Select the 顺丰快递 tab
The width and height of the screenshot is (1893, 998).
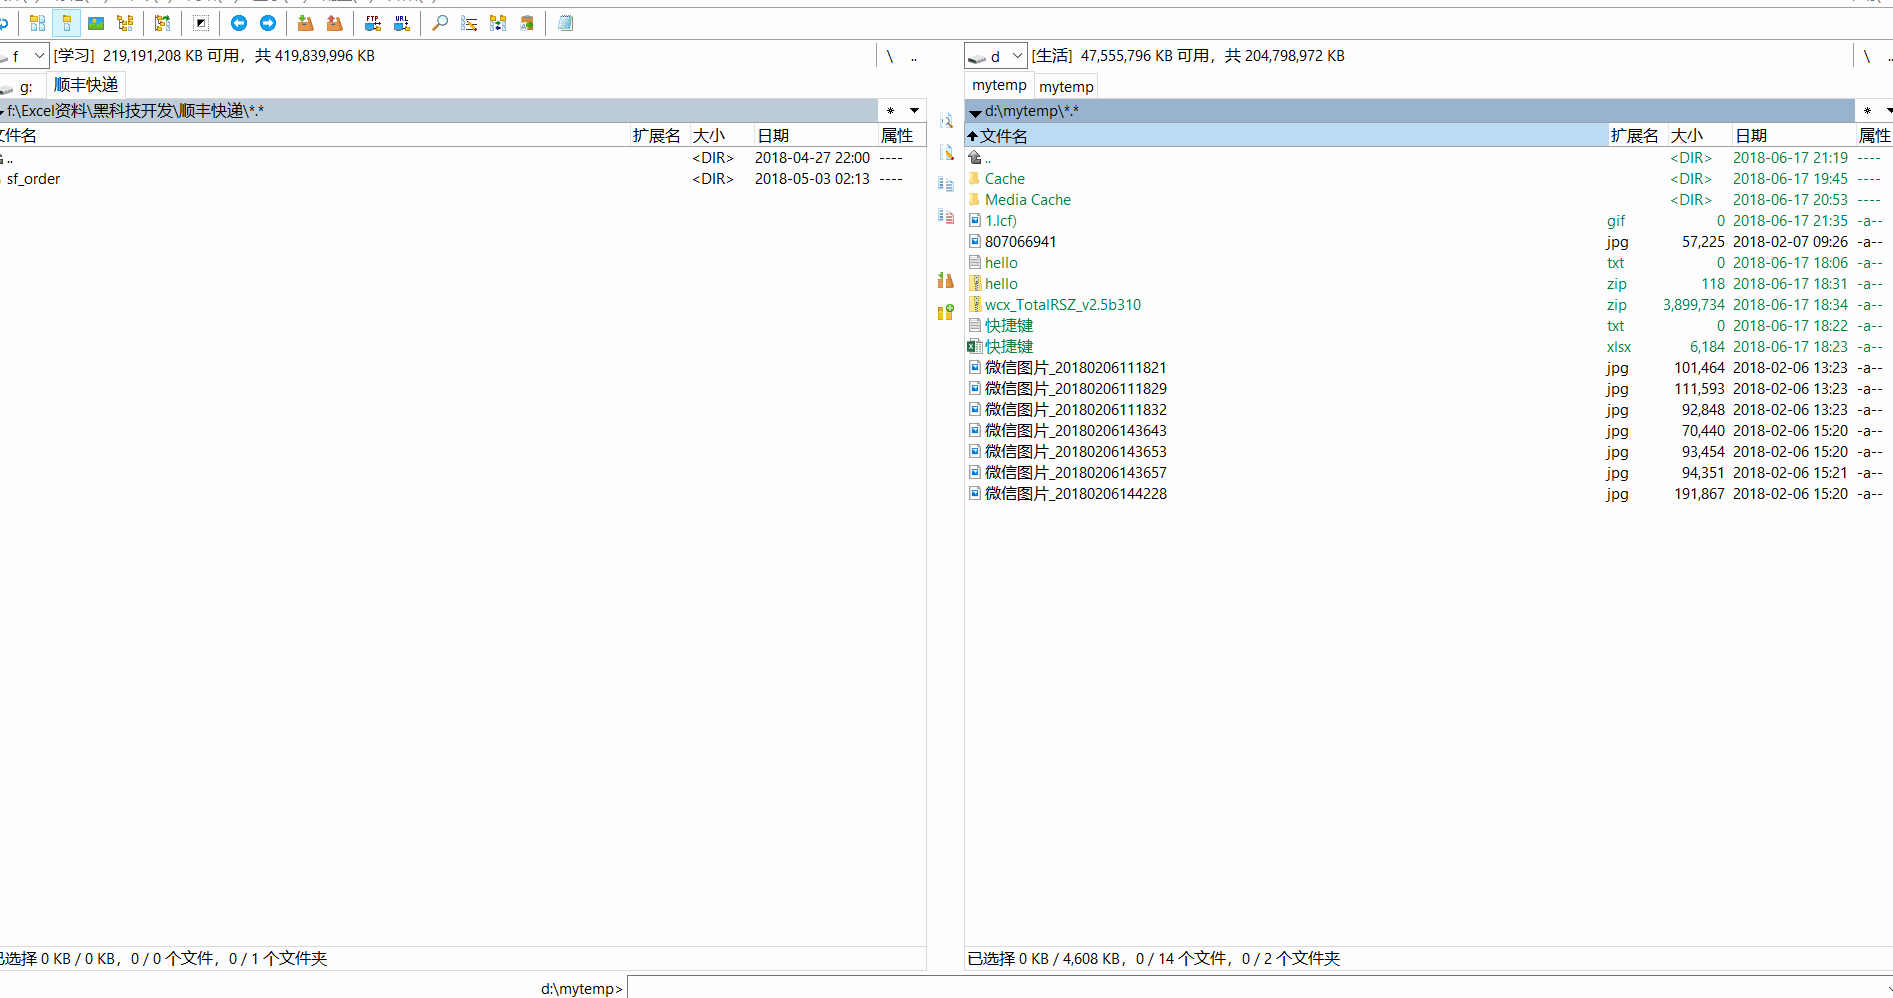coord(86,85)
